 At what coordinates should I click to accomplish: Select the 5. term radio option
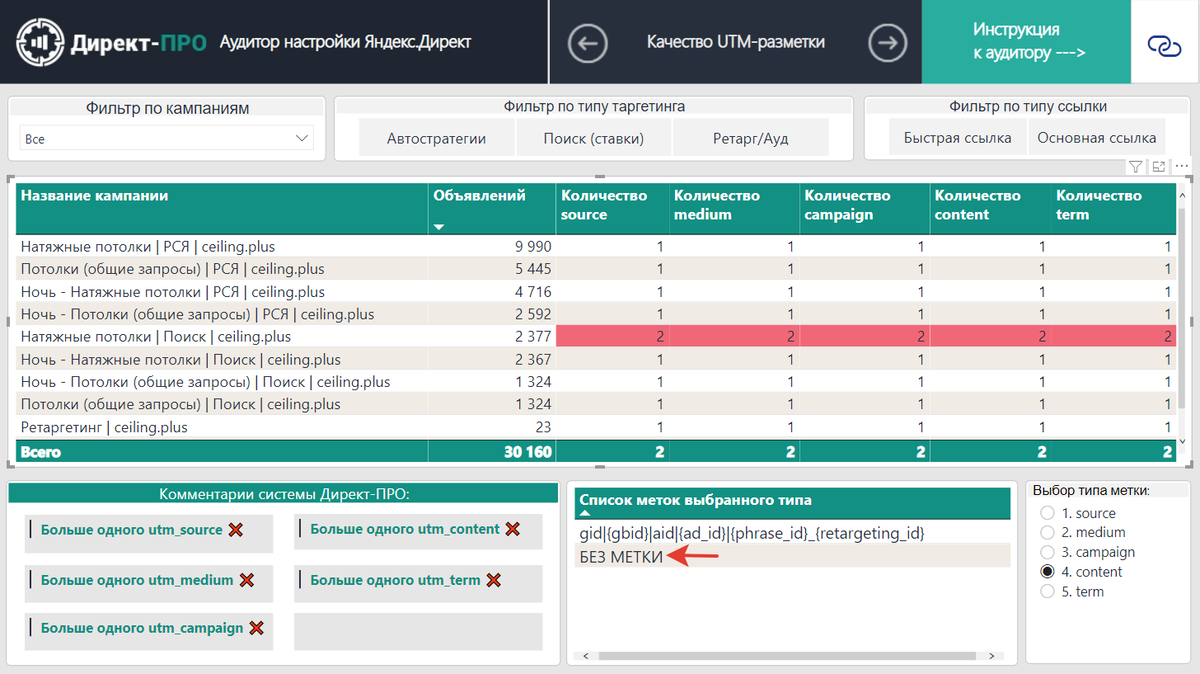click(1048, 592)
